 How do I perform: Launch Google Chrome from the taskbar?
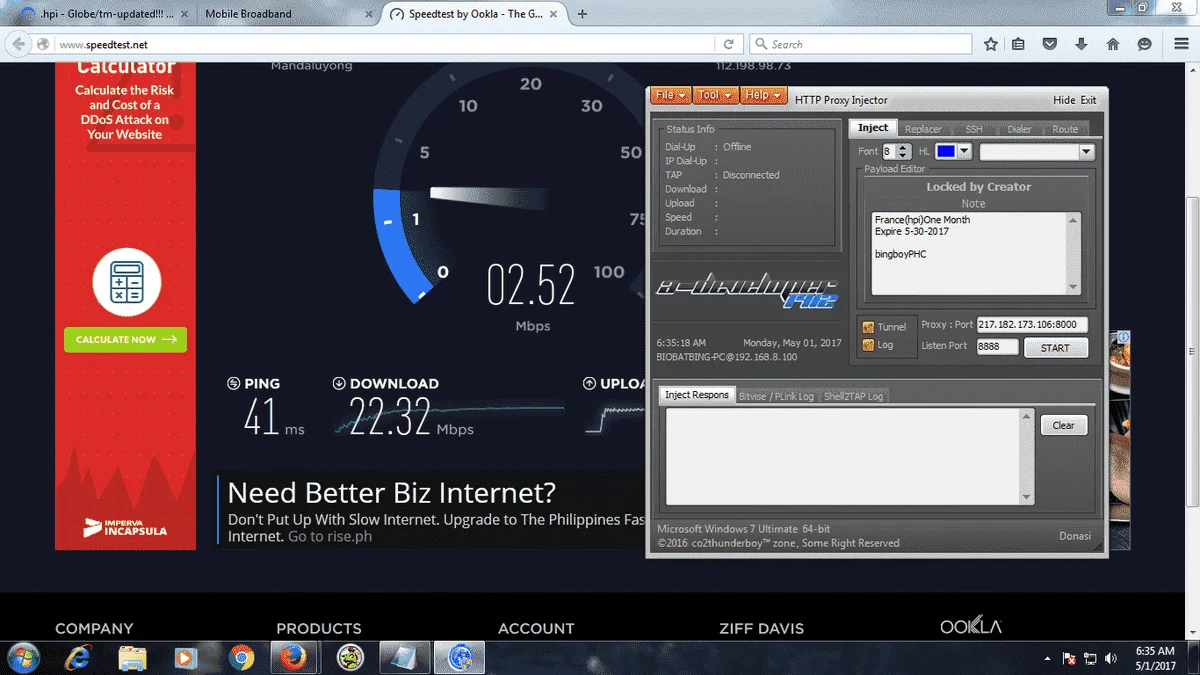click(241, 658)
